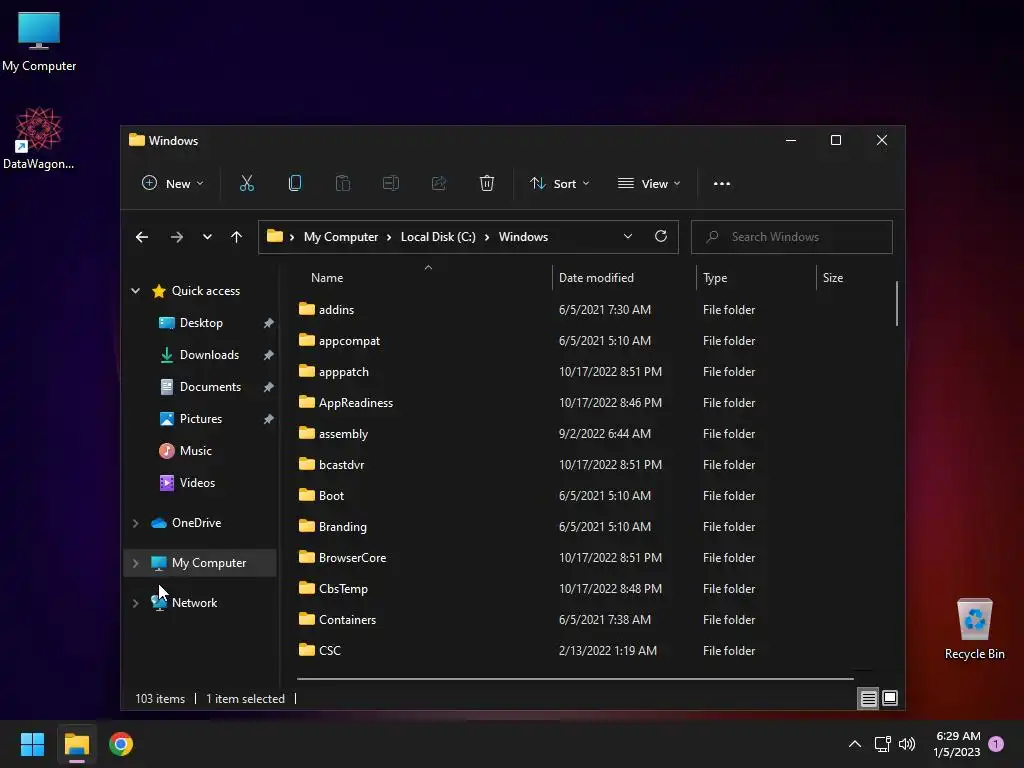Expand the Network tree node

(x=135, y=603)
